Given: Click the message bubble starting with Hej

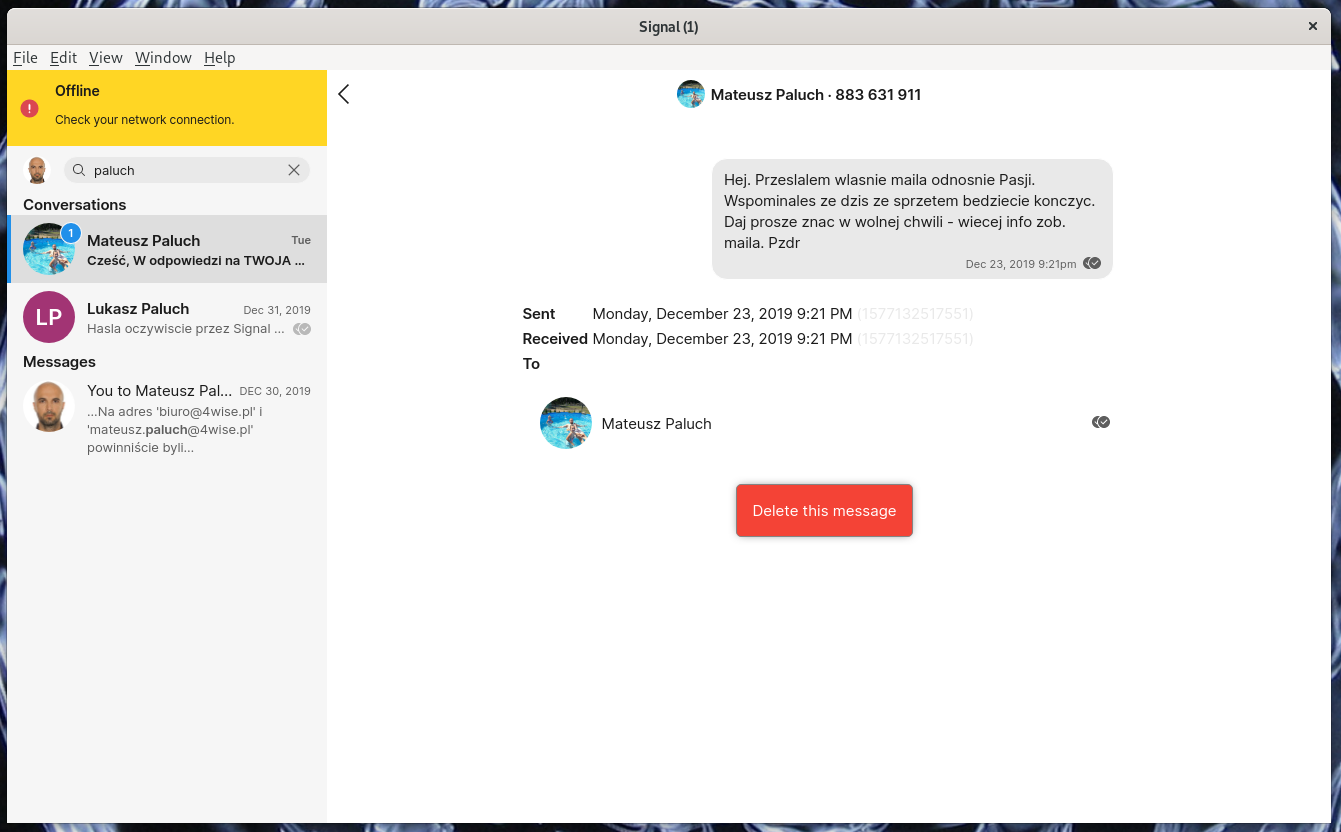Looking at the screenshot, I should point(912,219).
